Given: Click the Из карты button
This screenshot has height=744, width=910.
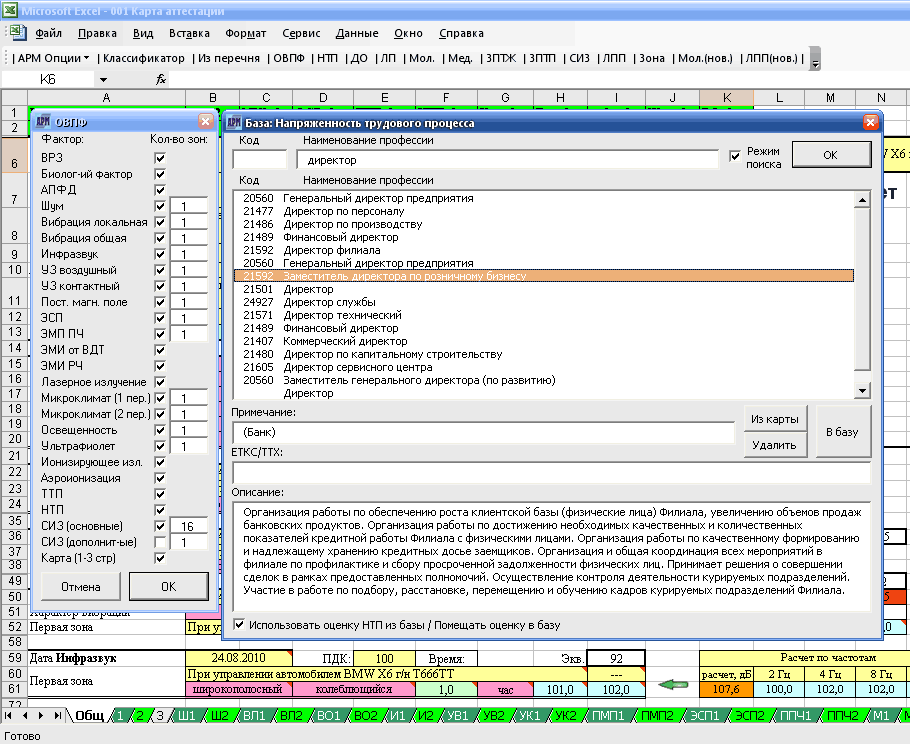Looking at the screenshot, I should 775,419.
